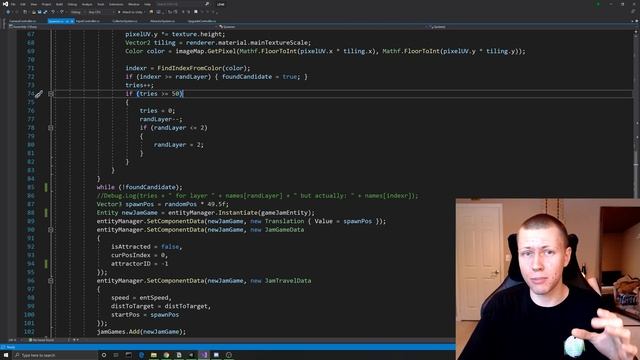The height and width of the screenshot is (360, 640).
Task: Click 'jamGames.Add(newJamGame);' line
Action: (141, 332)
